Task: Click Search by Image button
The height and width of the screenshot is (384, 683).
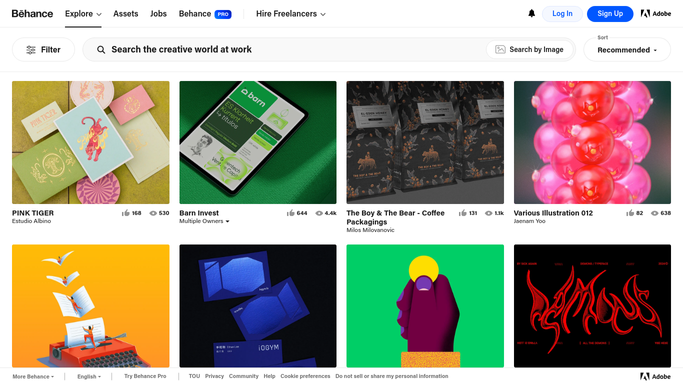Action: (x=529, y=50)
